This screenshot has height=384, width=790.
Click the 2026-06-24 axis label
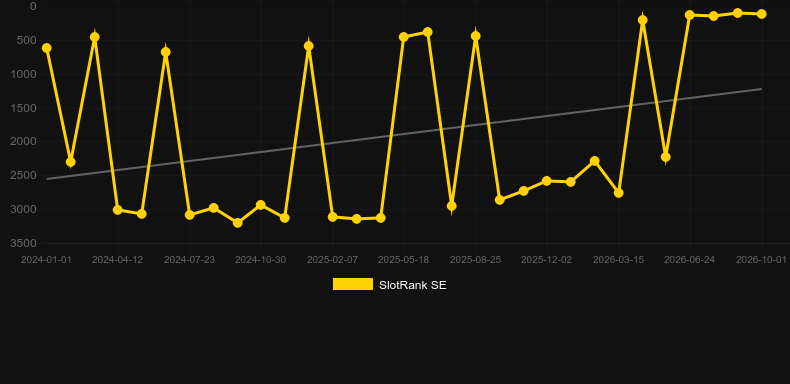tap(689, 260)
